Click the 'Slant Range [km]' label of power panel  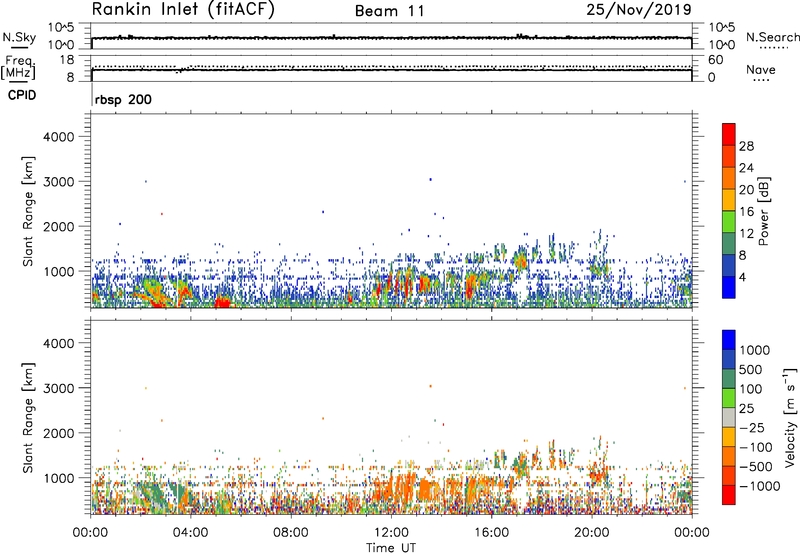click(x=28, y=211)
